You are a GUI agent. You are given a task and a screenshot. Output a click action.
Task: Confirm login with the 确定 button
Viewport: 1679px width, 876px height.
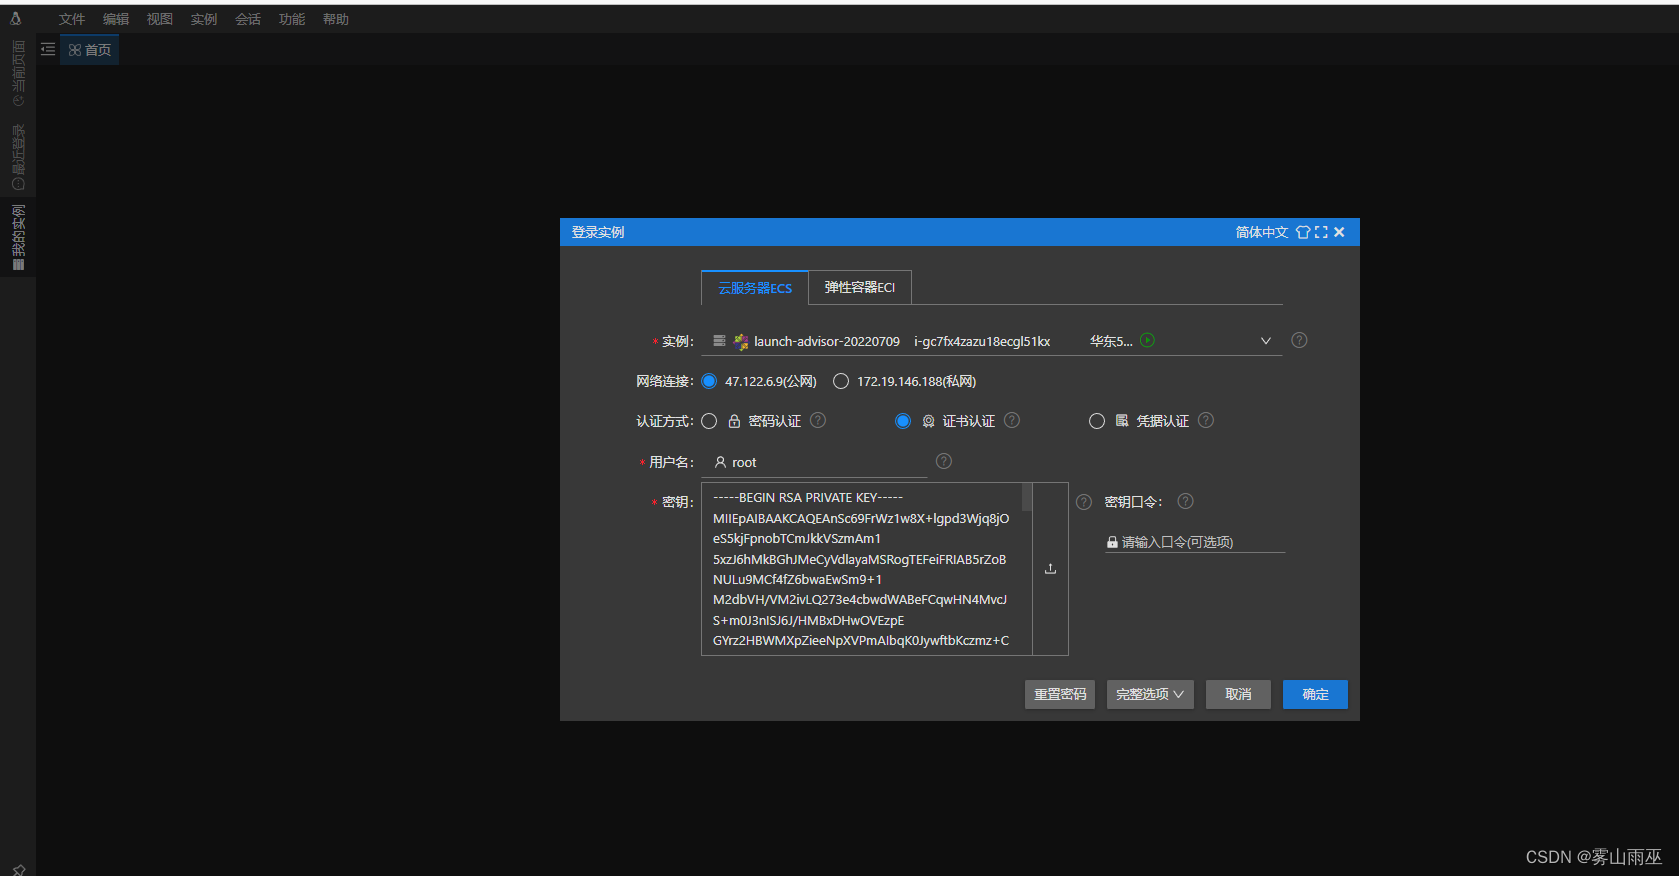point(1315,694)
